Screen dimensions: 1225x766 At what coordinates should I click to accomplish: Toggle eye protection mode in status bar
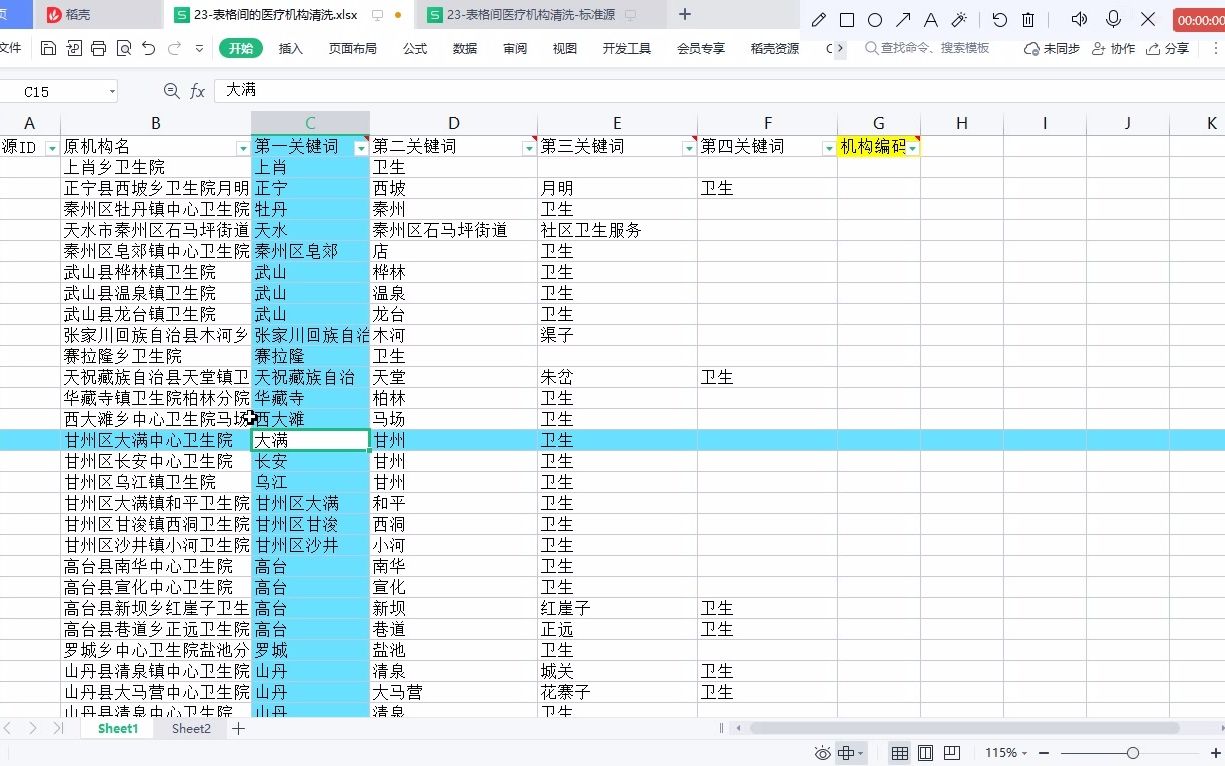coord(823,752)
